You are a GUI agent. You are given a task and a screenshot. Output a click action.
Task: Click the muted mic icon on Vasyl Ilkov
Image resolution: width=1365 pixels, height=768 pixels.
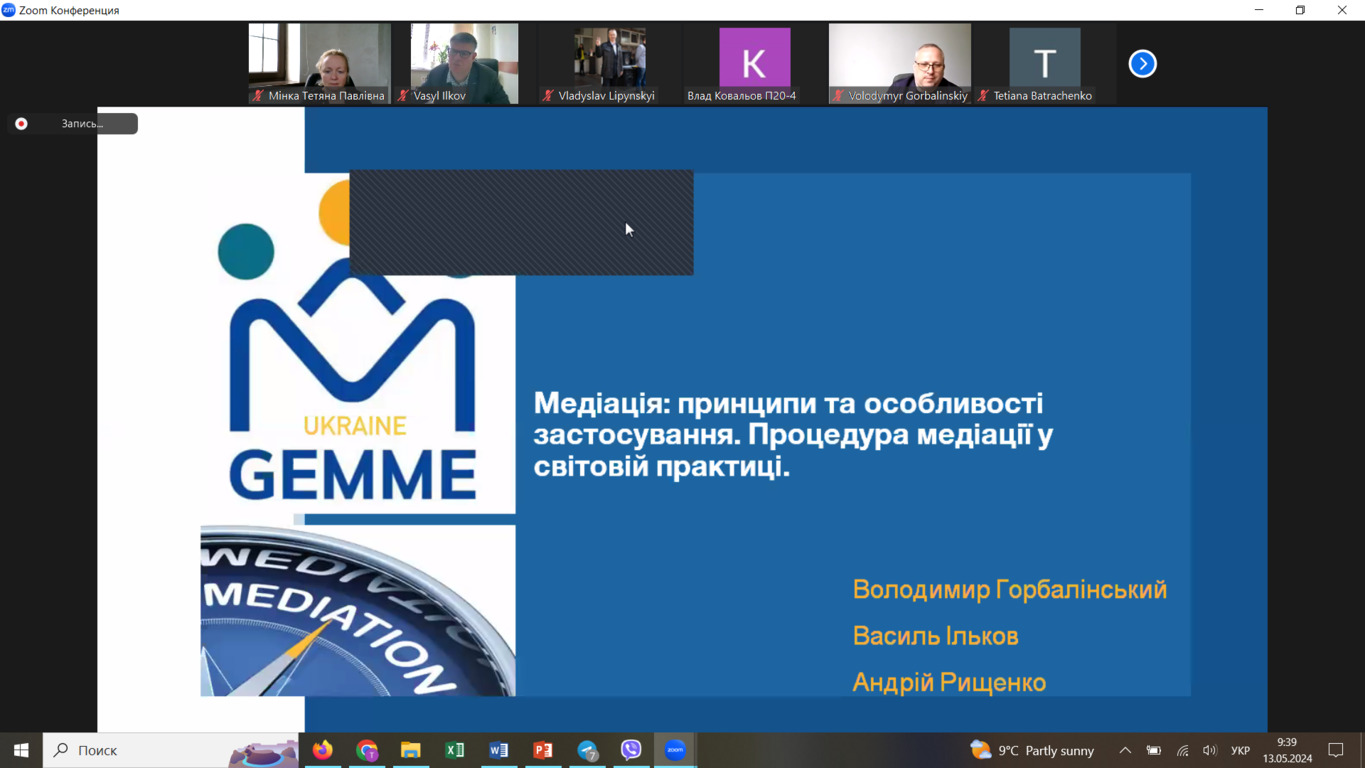(403, 96)
